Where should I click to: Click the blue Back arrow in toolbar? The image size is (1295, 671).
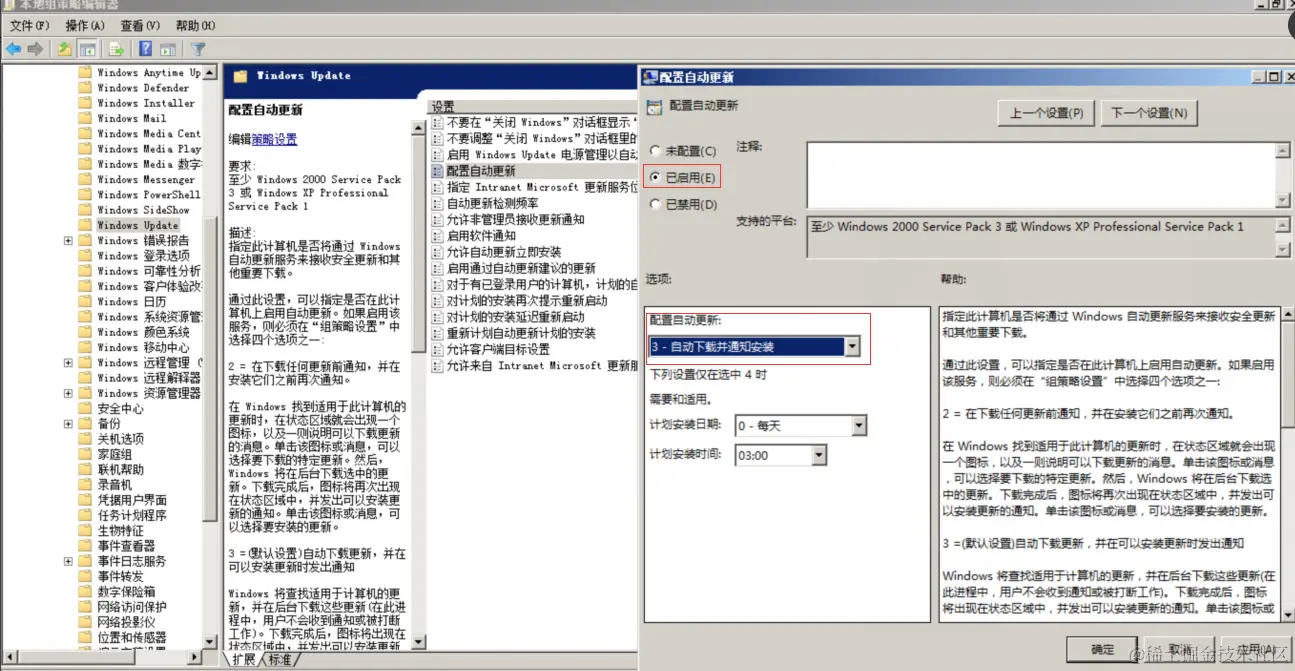coord(13,49)
